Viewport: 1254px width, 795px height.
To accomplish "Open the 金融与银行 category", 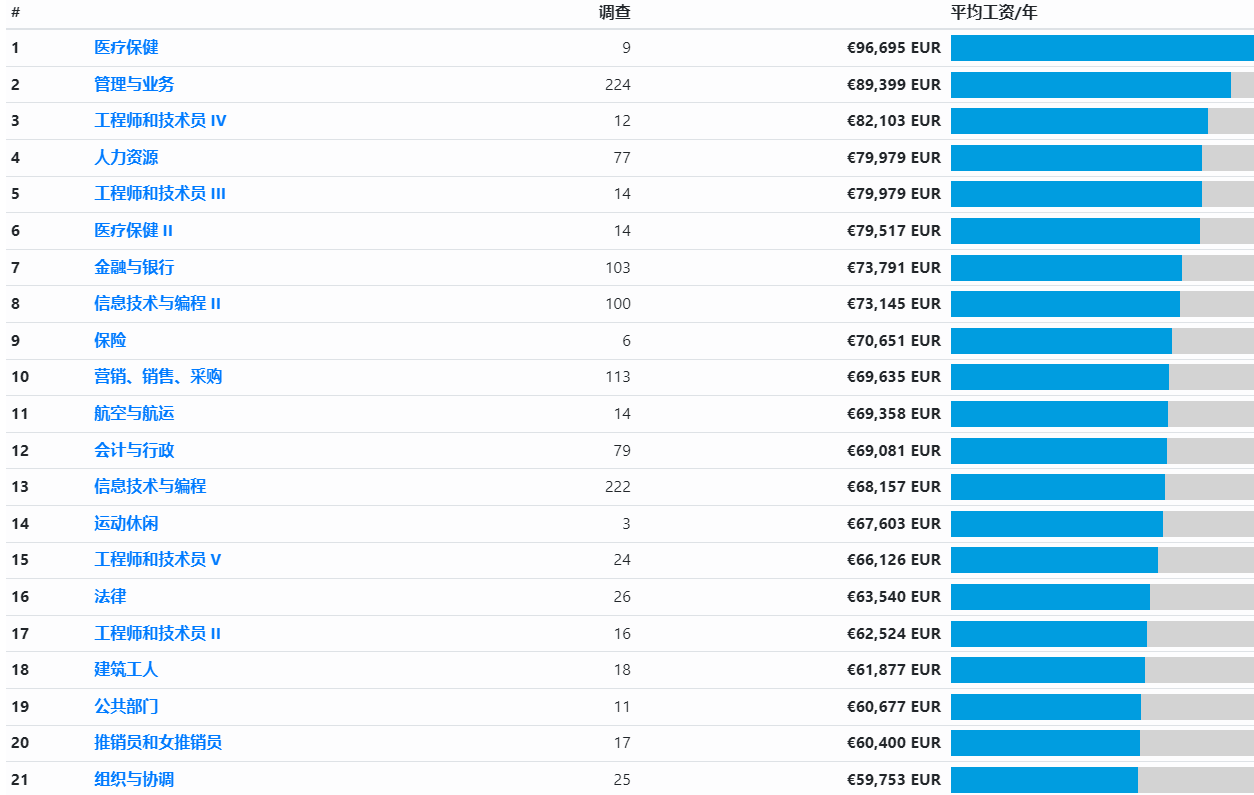I will [x=134, y=267].
